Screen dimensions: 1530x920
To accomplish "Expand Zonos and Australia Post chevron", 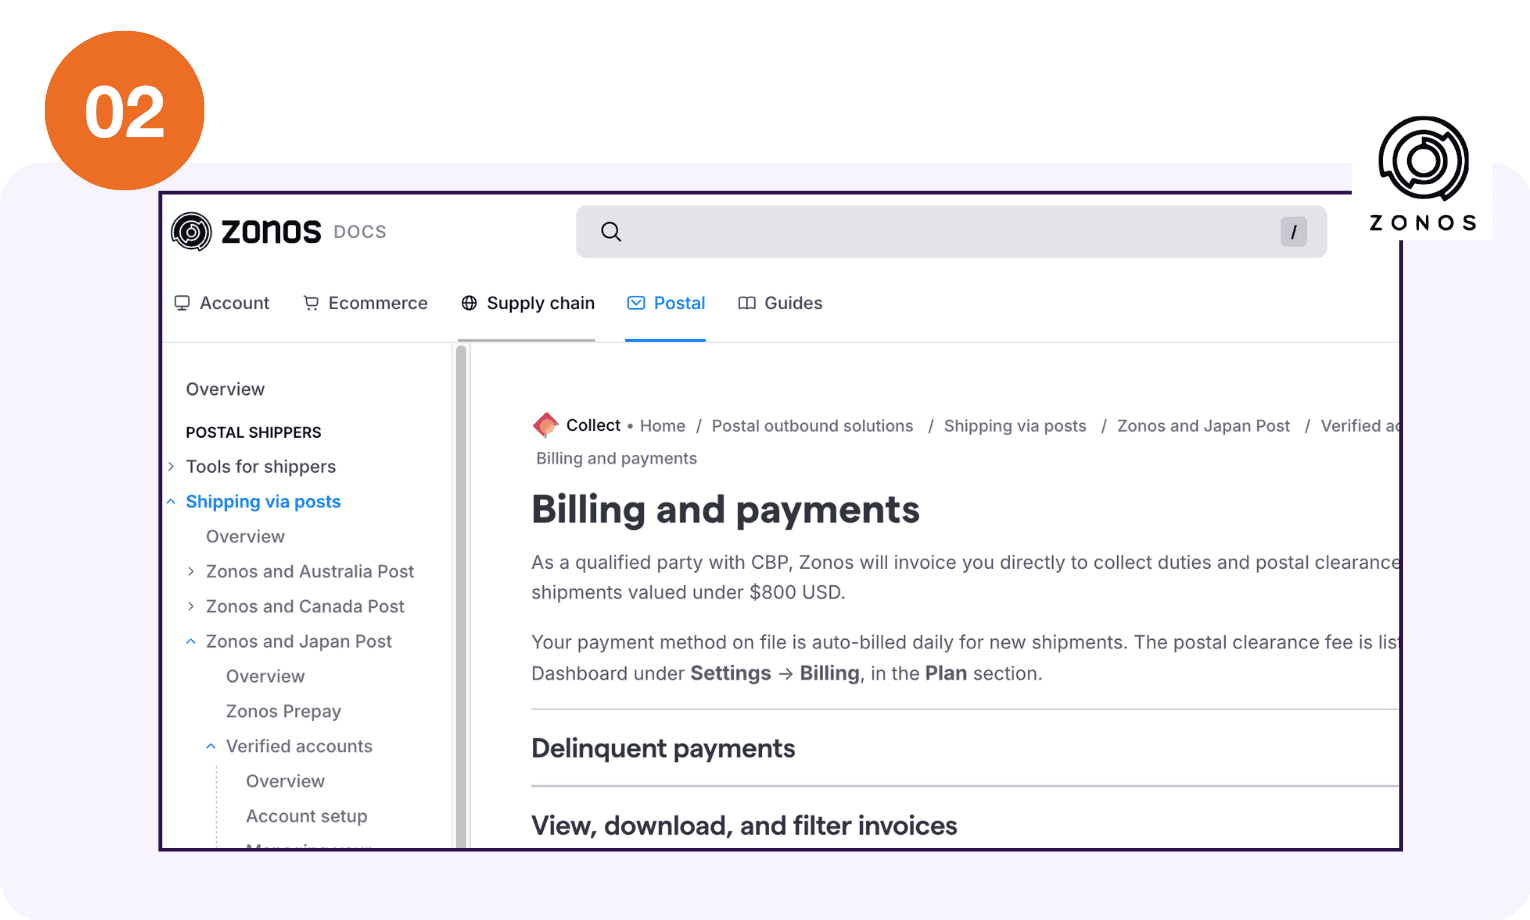I will (x=191, y=571).
